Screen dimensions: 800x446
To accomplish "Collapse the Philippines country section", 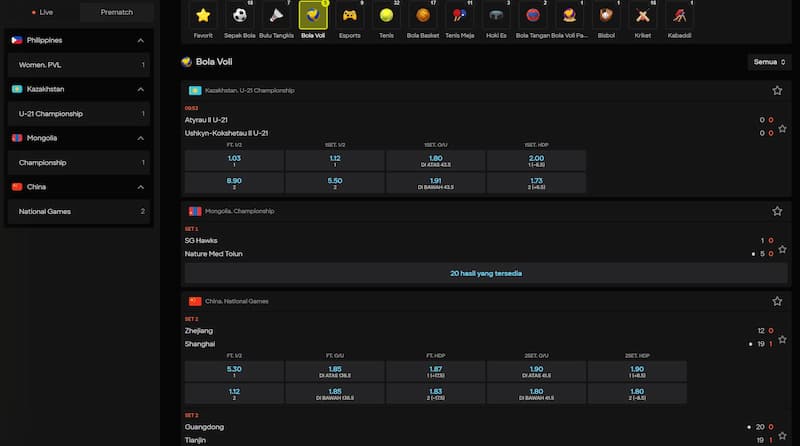I will pos(139,40).
